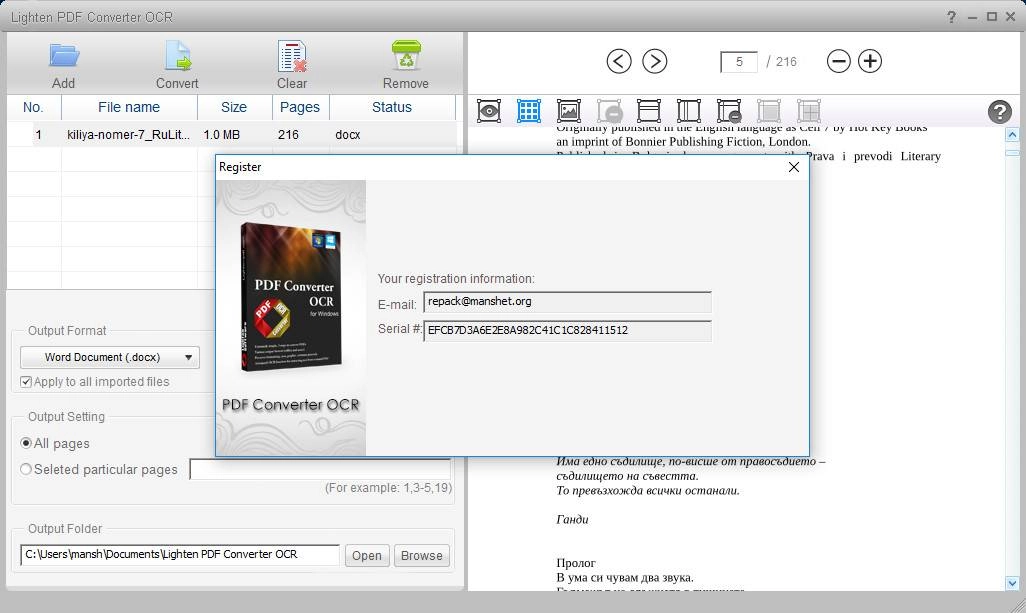Click the Remove recycle bin icon

(x=406, y=56)
